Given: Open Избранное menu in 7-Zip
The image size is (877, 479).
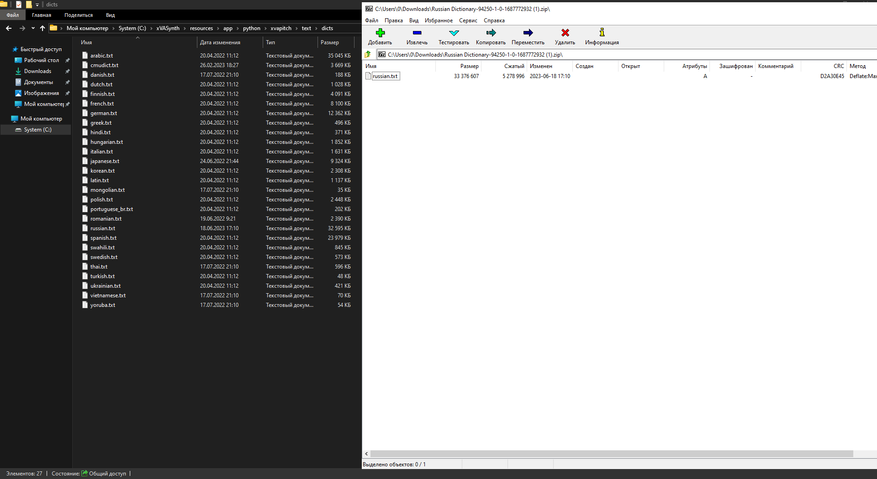Looking at the screenshot, I should point(438,21).
